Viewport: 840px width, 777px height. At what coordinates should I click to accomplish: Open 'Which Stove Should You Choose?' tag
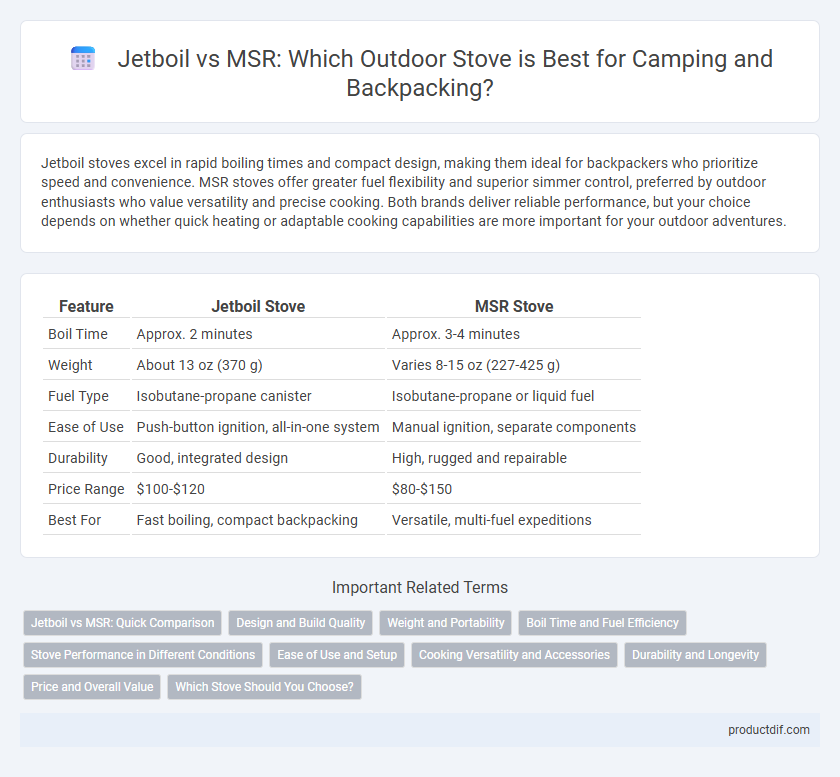(x=265, y=687)
